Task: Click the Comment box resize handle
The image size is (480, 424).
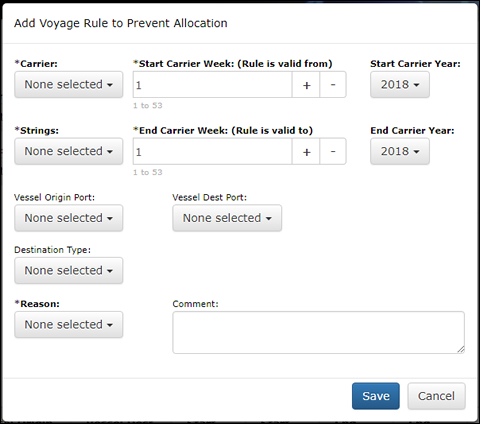Action: pyautogui.click(x=461, y=350)
